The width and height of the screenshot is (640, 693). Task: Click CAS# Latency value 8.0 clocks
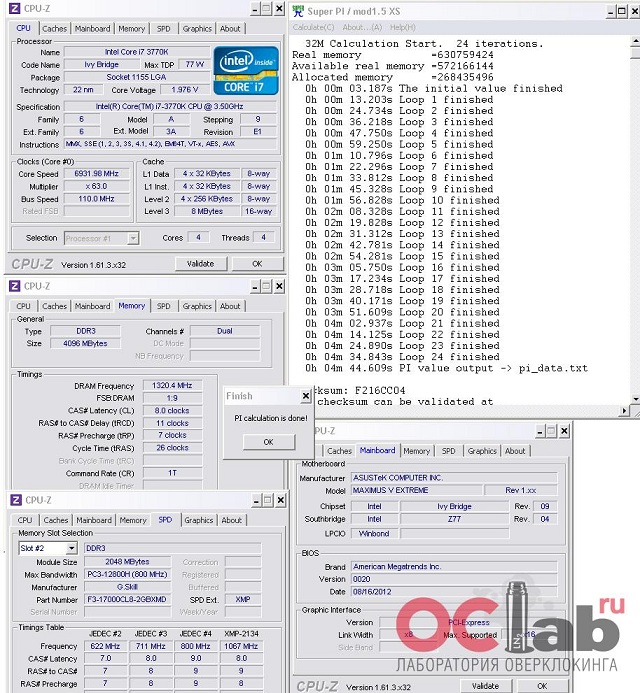pos(172,411)
